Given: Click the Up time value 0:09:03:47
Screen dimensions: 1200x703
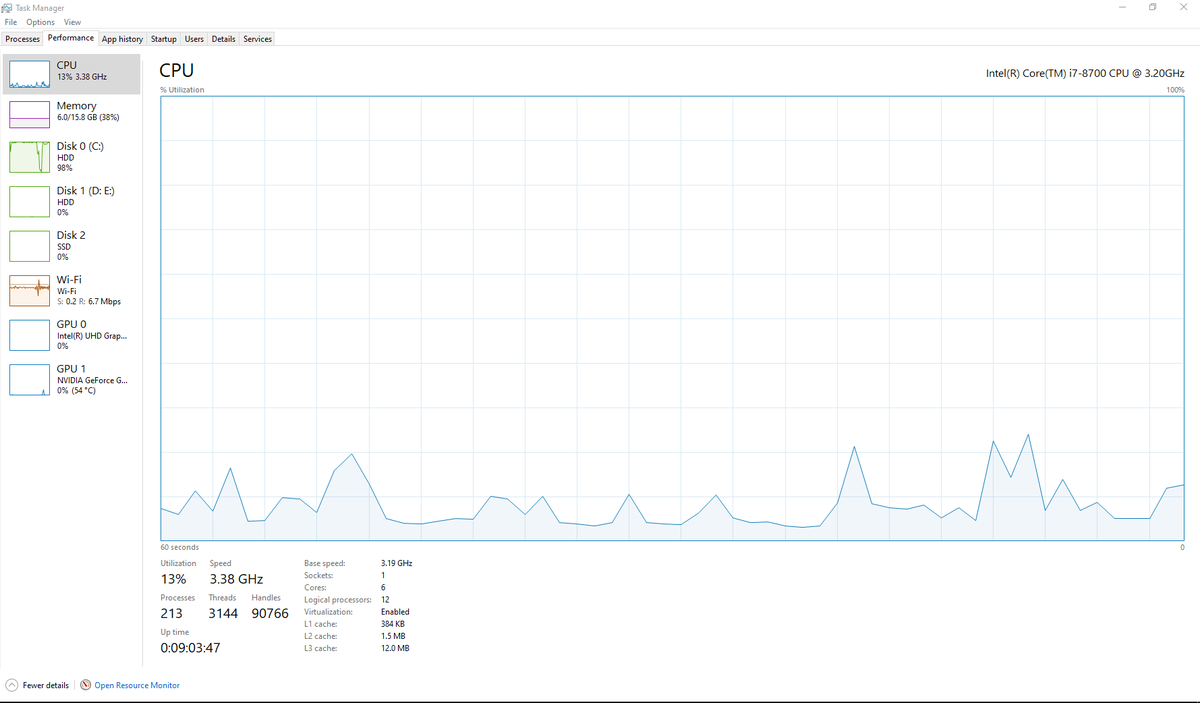Looking at the screenshot, I should tap(190, 648).
